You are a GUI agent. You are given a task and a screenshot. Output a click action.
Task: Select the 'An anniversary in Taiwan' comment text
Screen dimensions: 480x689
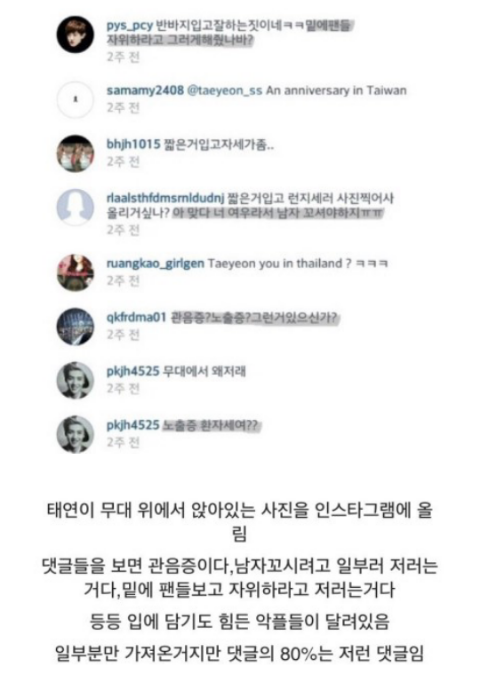point(336,91)
